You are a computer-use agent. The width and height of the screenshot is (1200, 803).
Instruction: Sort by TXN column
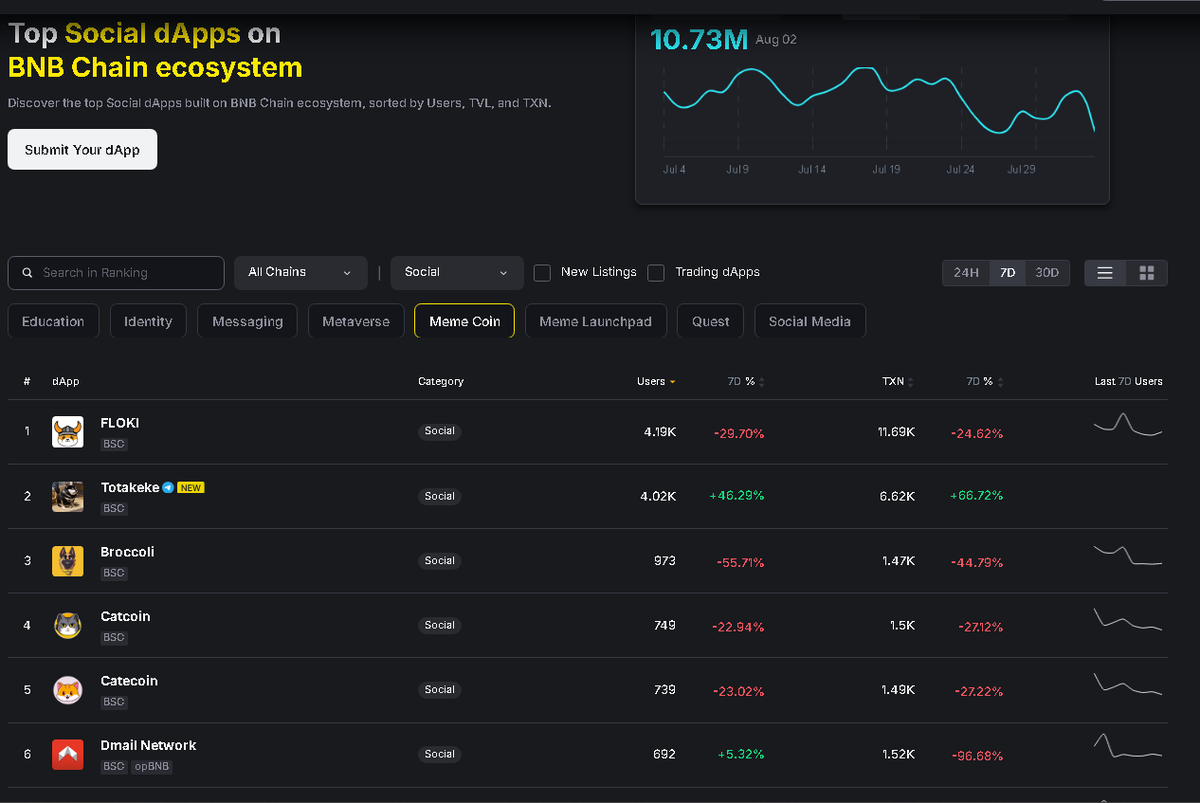click(x=898, y=382)
